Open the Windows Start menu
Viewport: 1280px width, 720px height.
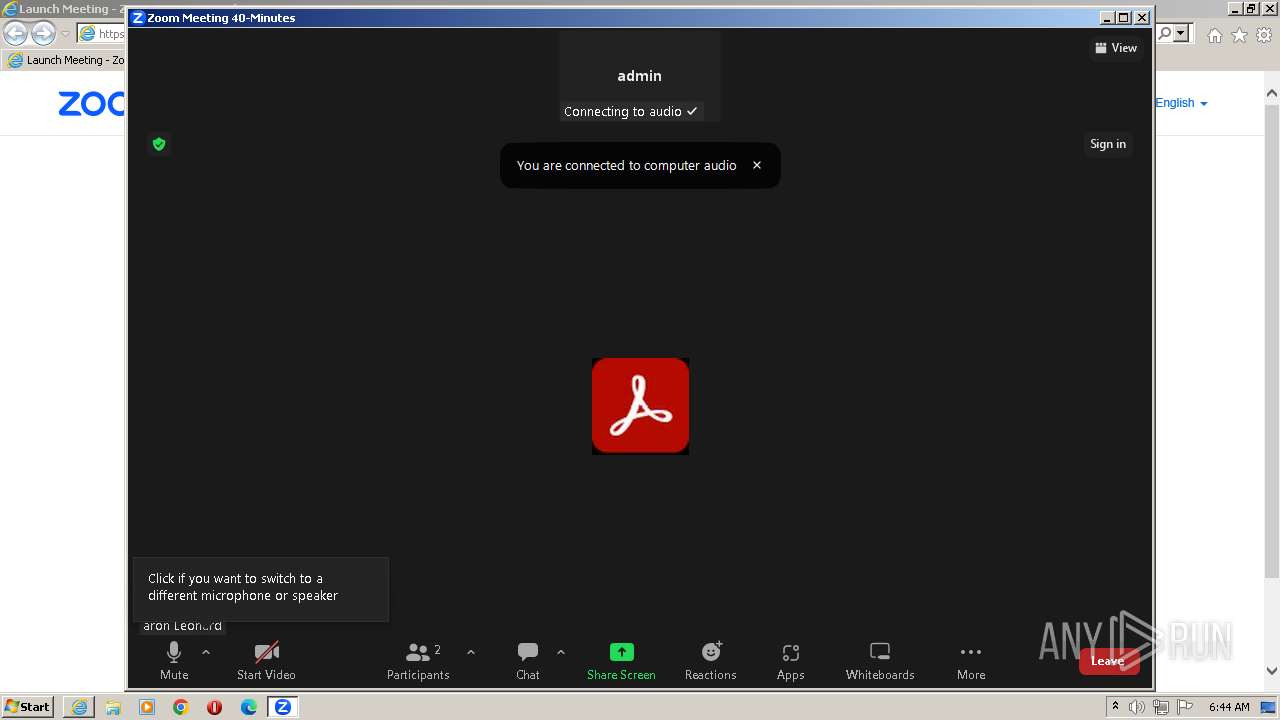point(27,706)
